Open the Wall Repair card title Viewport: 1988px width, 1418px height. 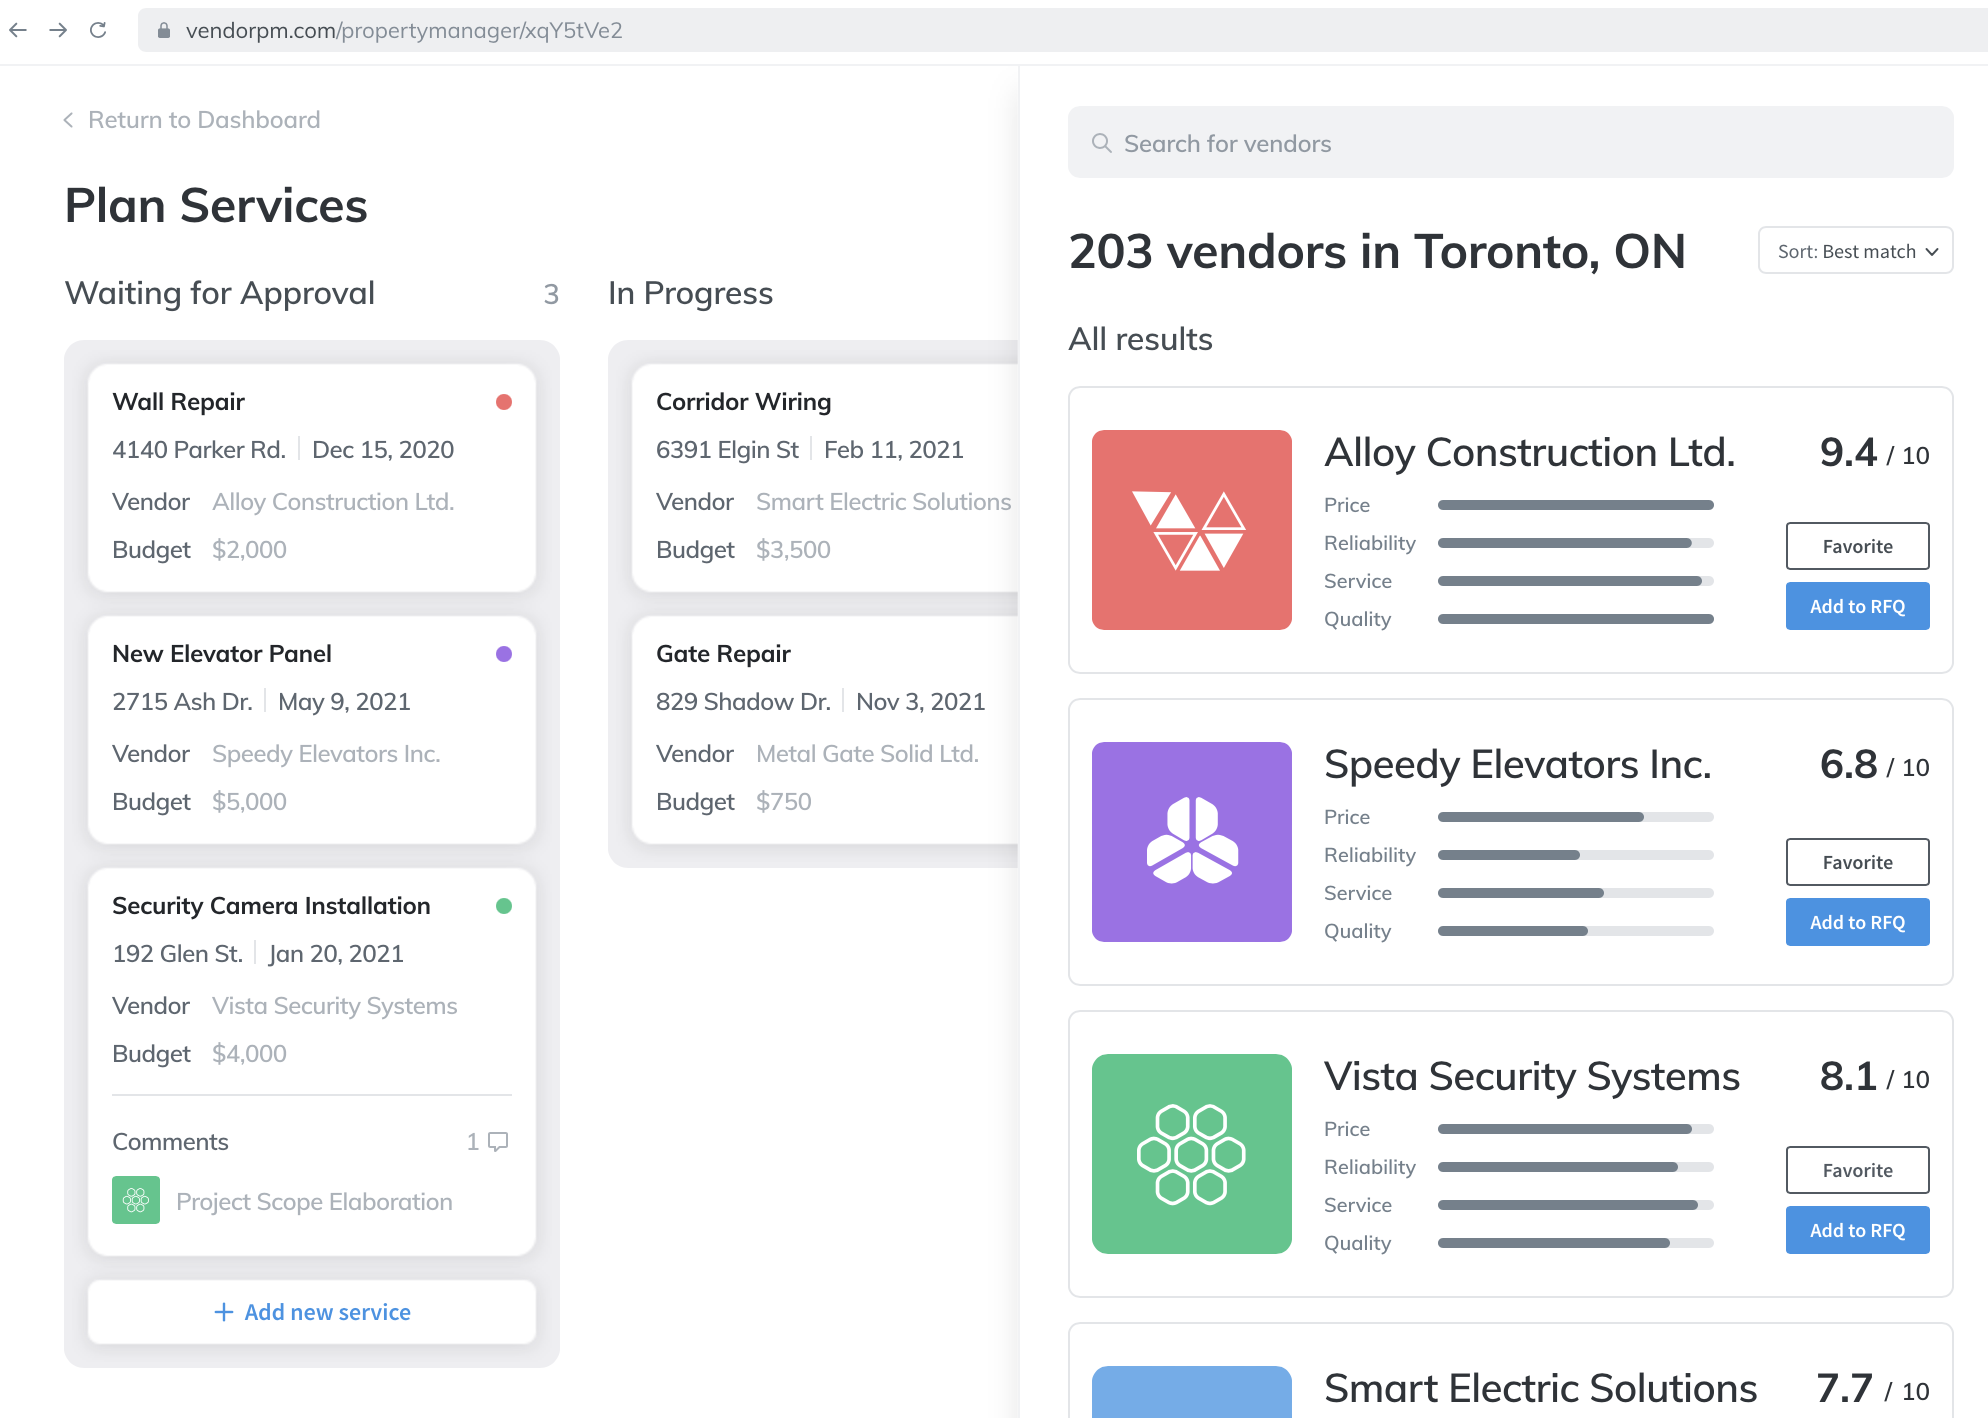178,402
